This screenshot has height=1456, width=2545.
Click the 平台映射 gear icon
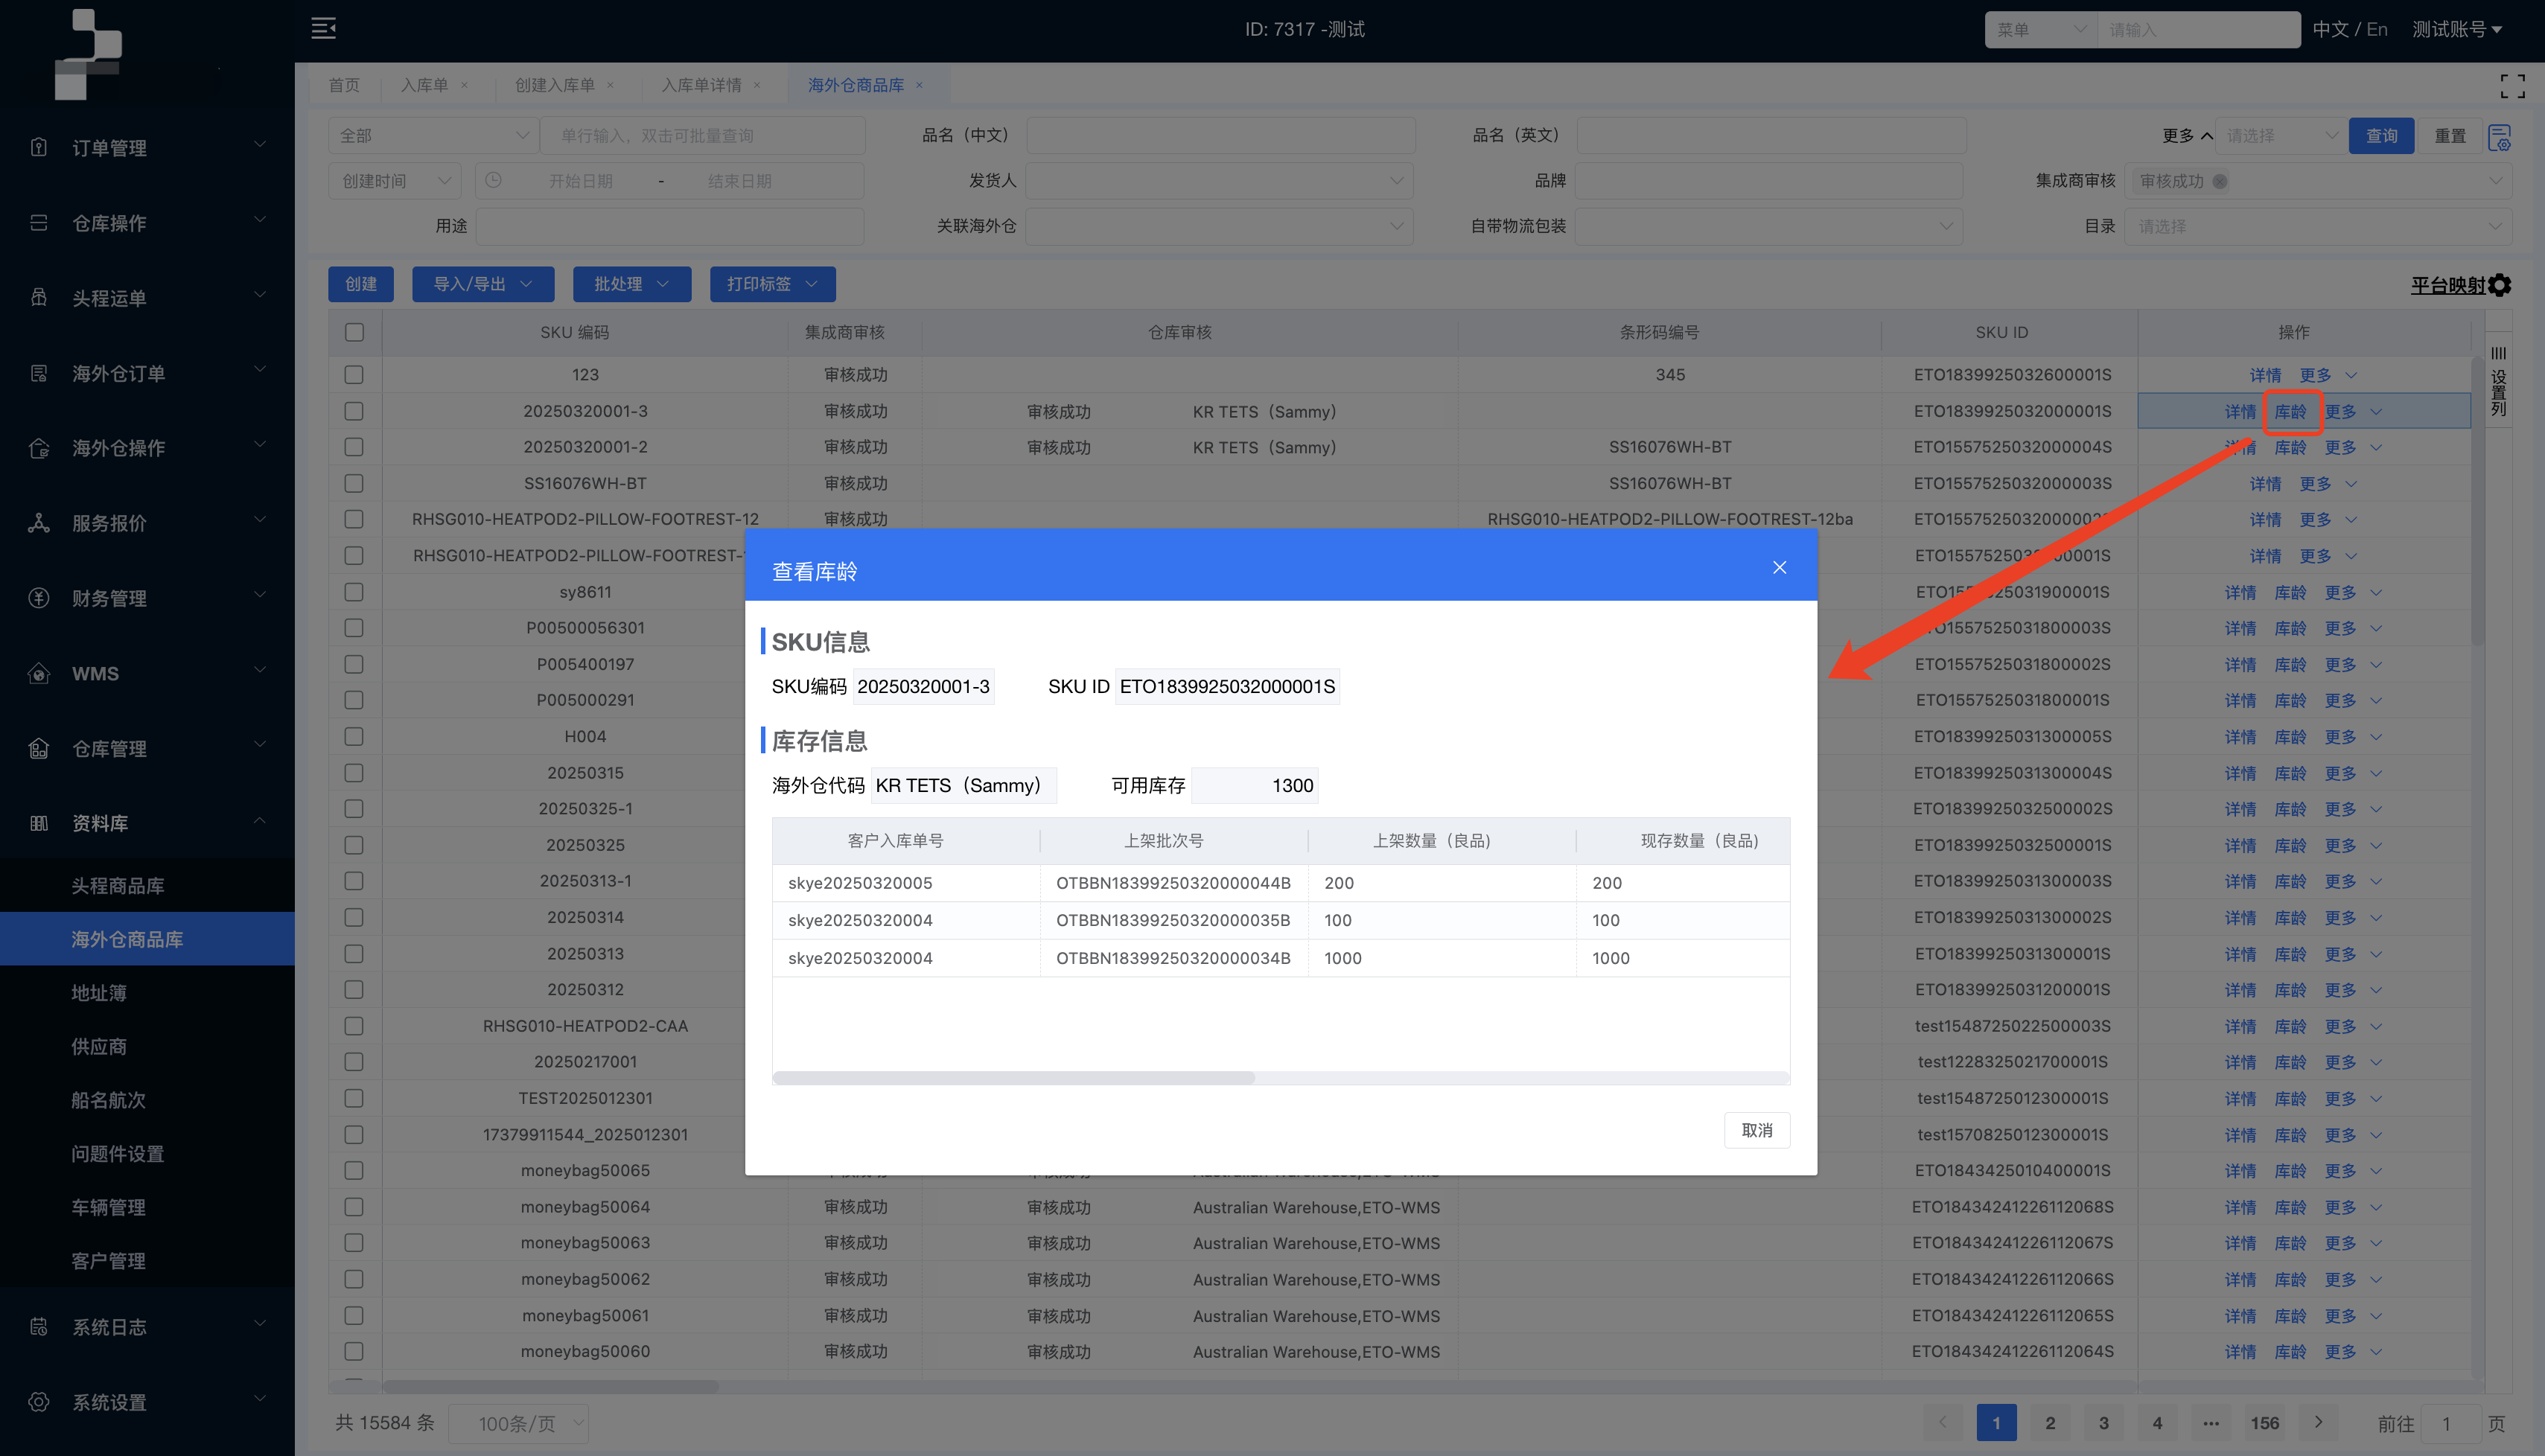click(x=2499, y=285)
